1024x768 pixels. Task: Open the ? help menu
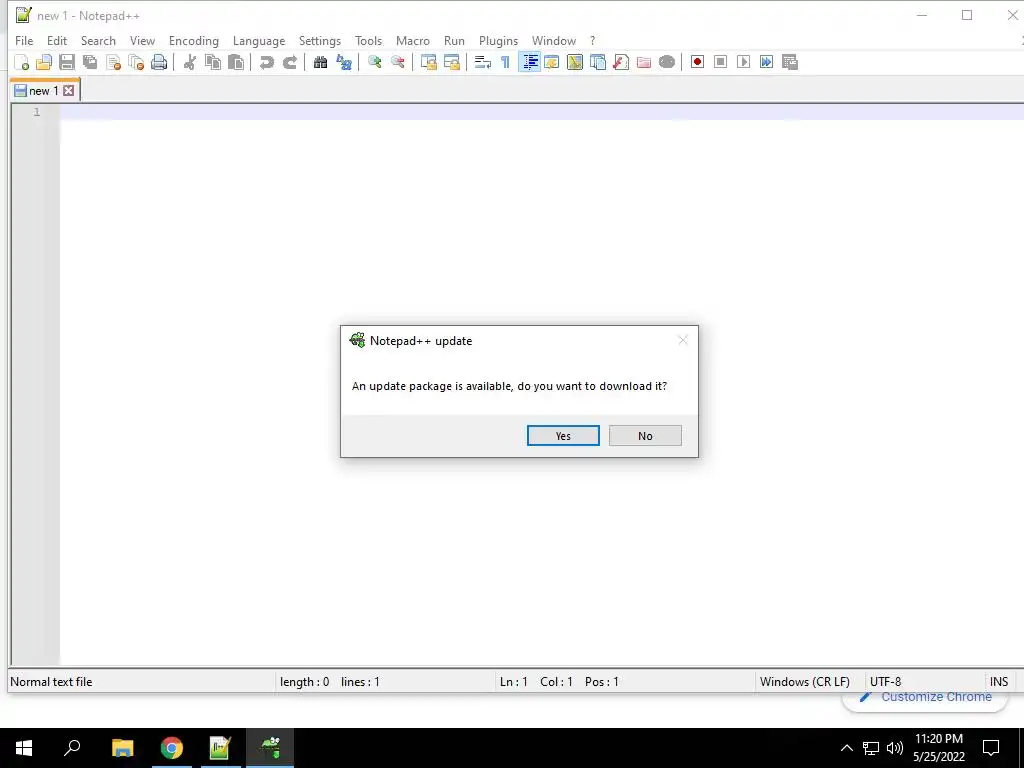pos(592,40)
